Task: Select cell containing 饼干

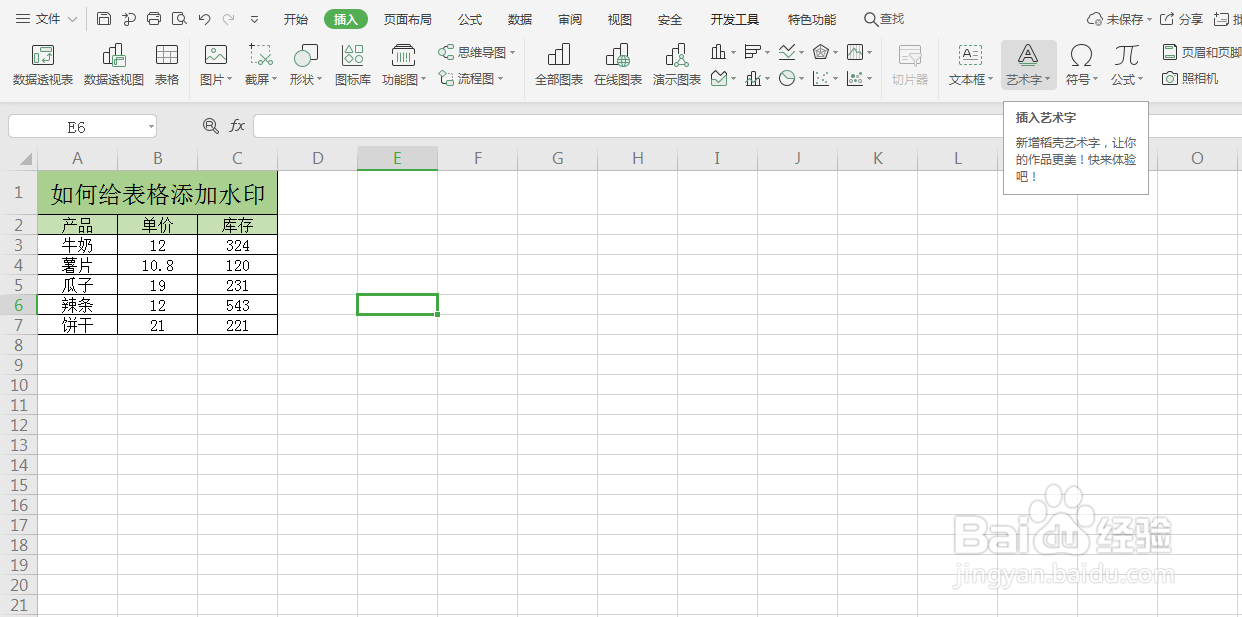Action: point(77,325)
